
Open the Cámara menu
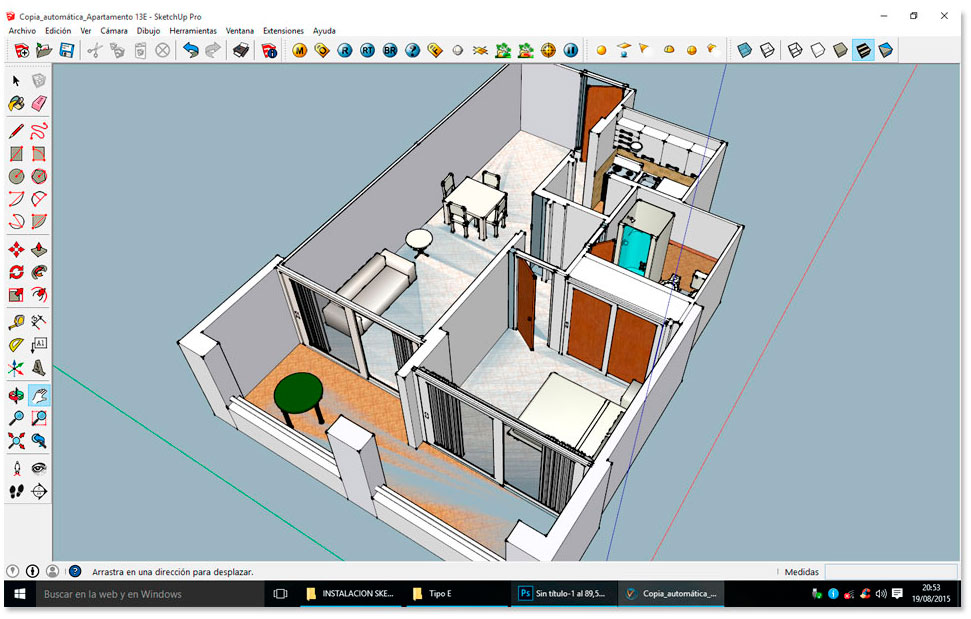[x=114, y=30]
